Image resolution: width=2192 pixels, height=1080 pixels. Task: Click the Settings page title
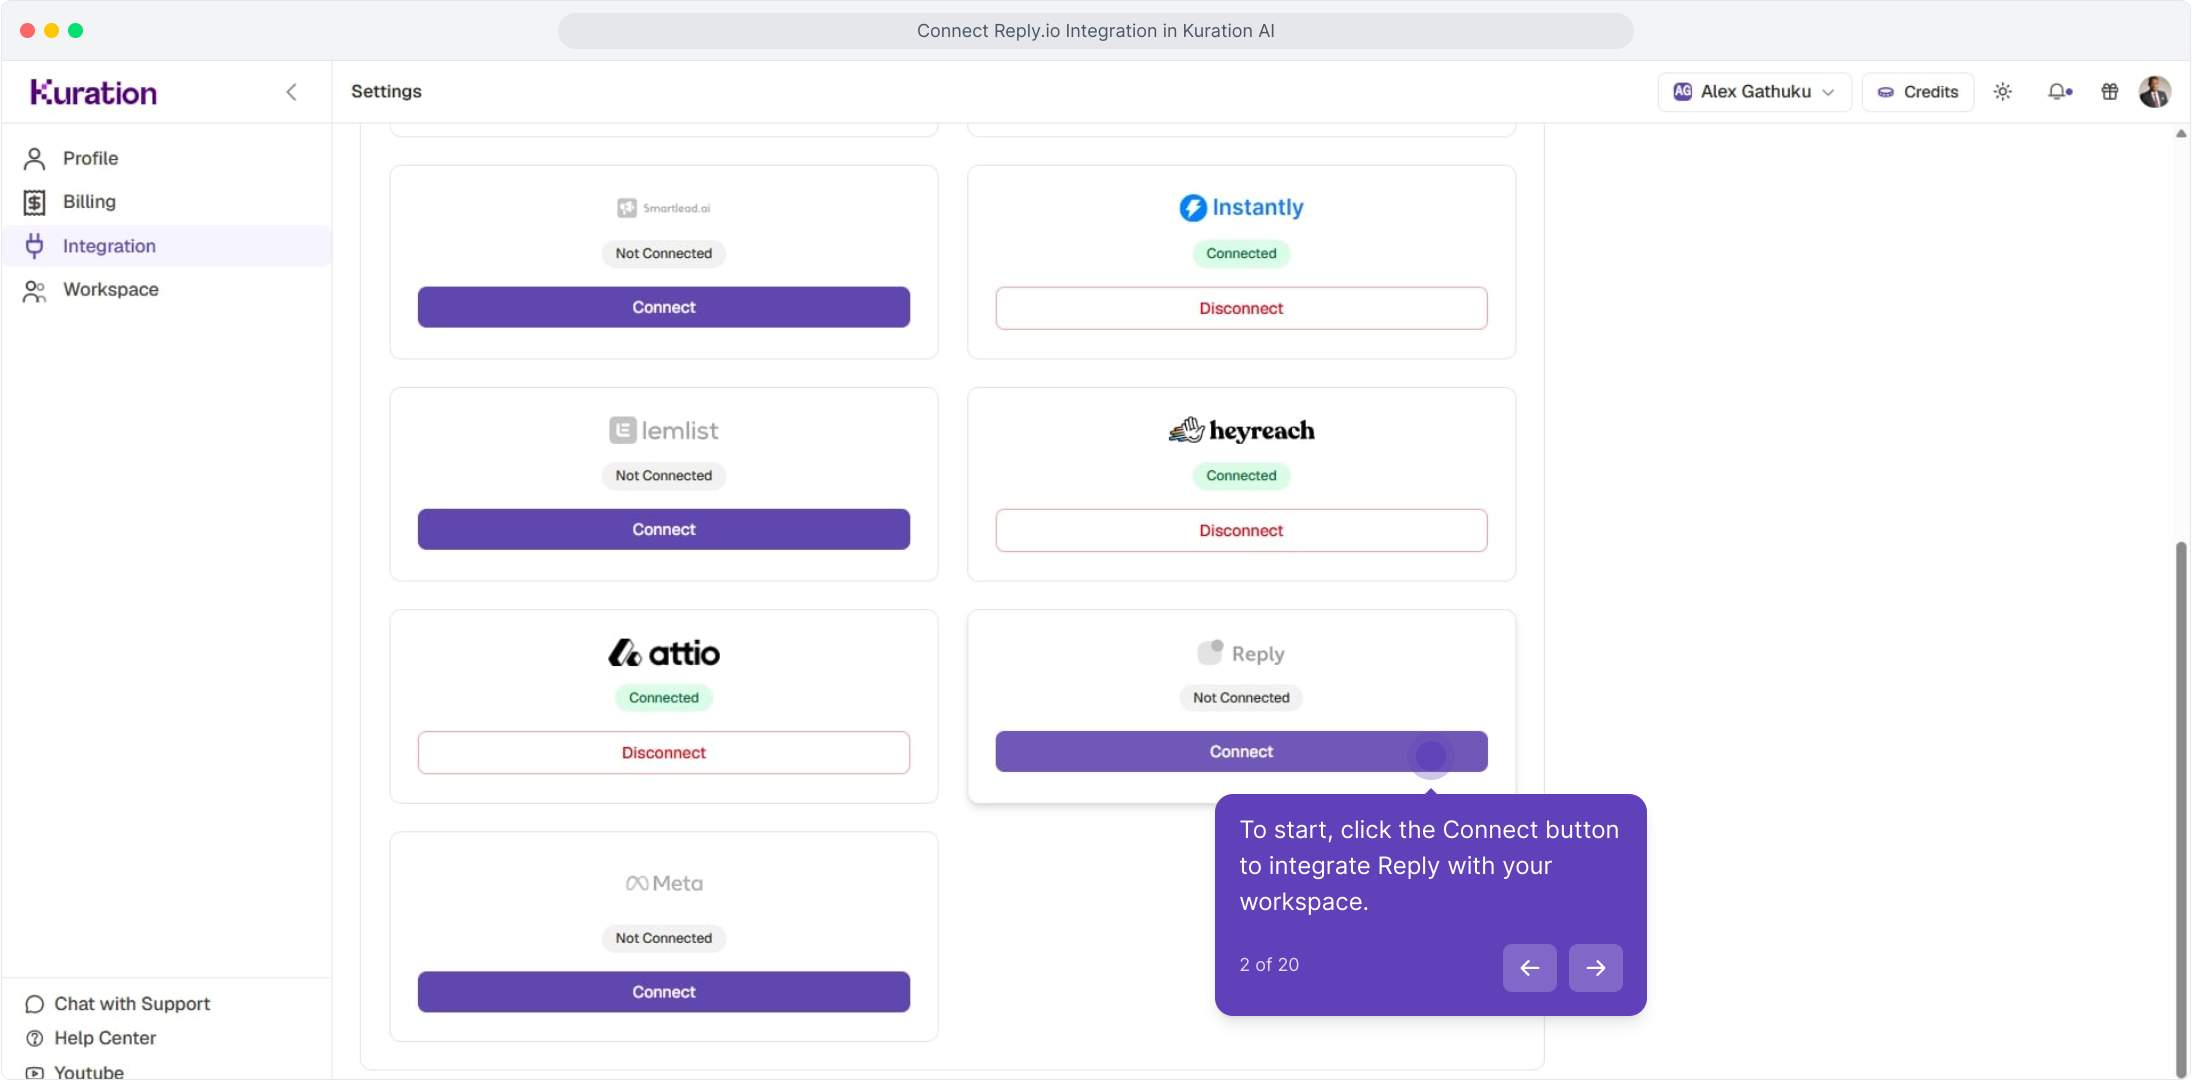coord(386,91)
